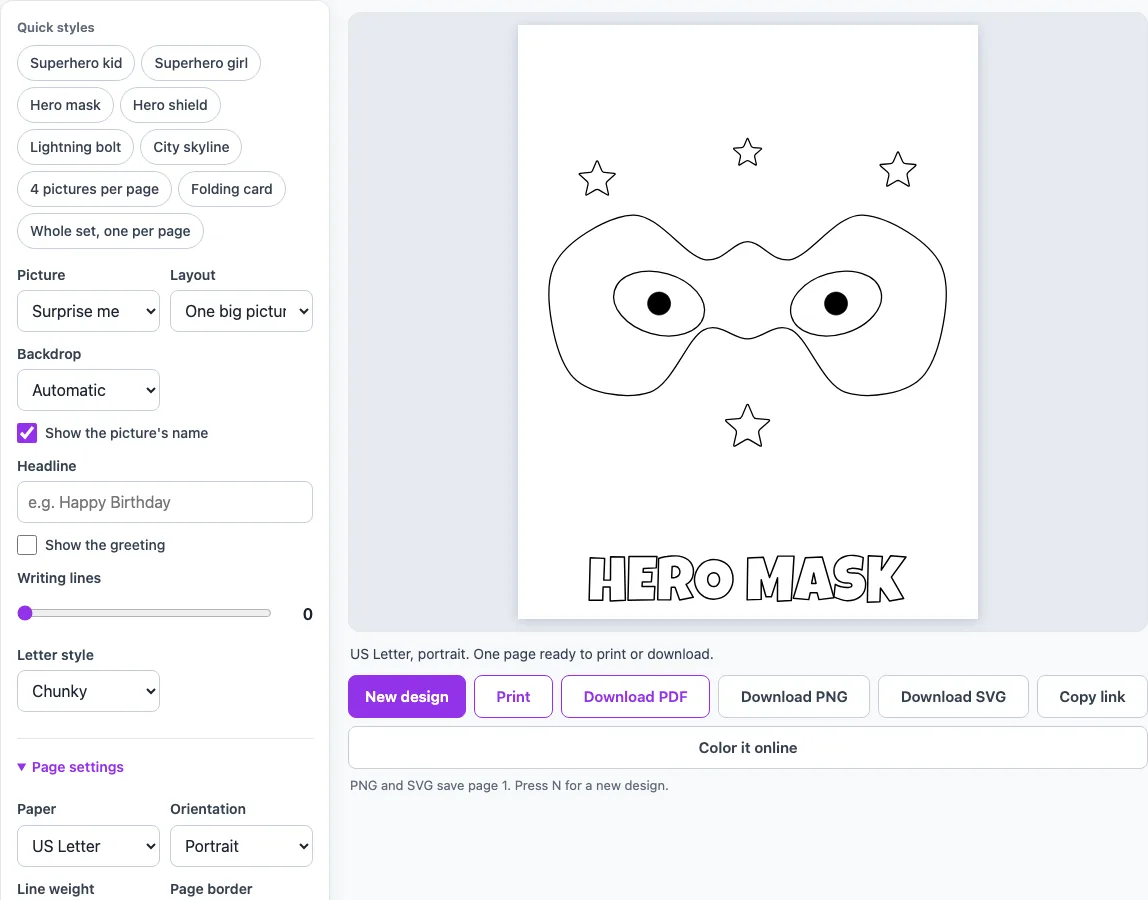This screenshot has width=1148, height=900.
Task: Open the Letter style dropdown set to Chunky
Action: click(x=89, y=691)
